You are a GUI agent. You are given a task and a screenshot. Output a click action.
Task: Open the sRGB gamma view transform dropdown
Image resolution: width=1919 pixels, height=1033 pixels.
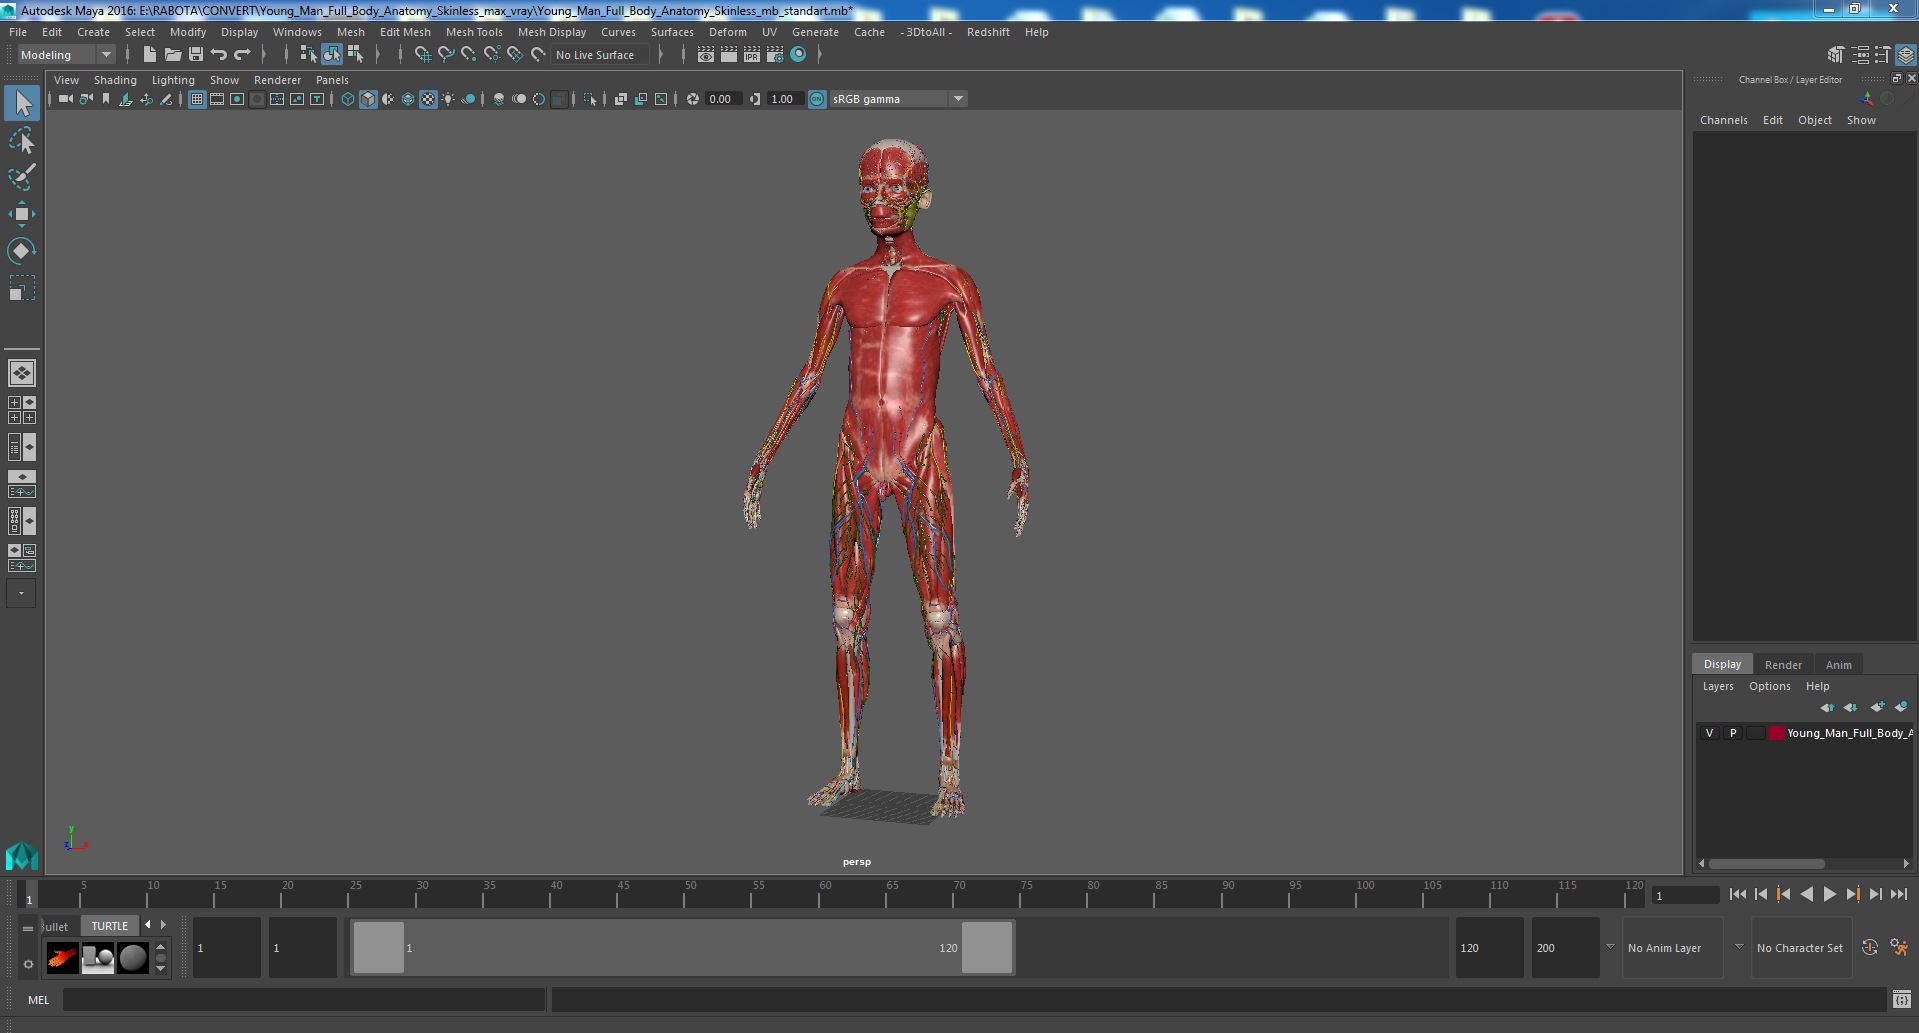898,99
